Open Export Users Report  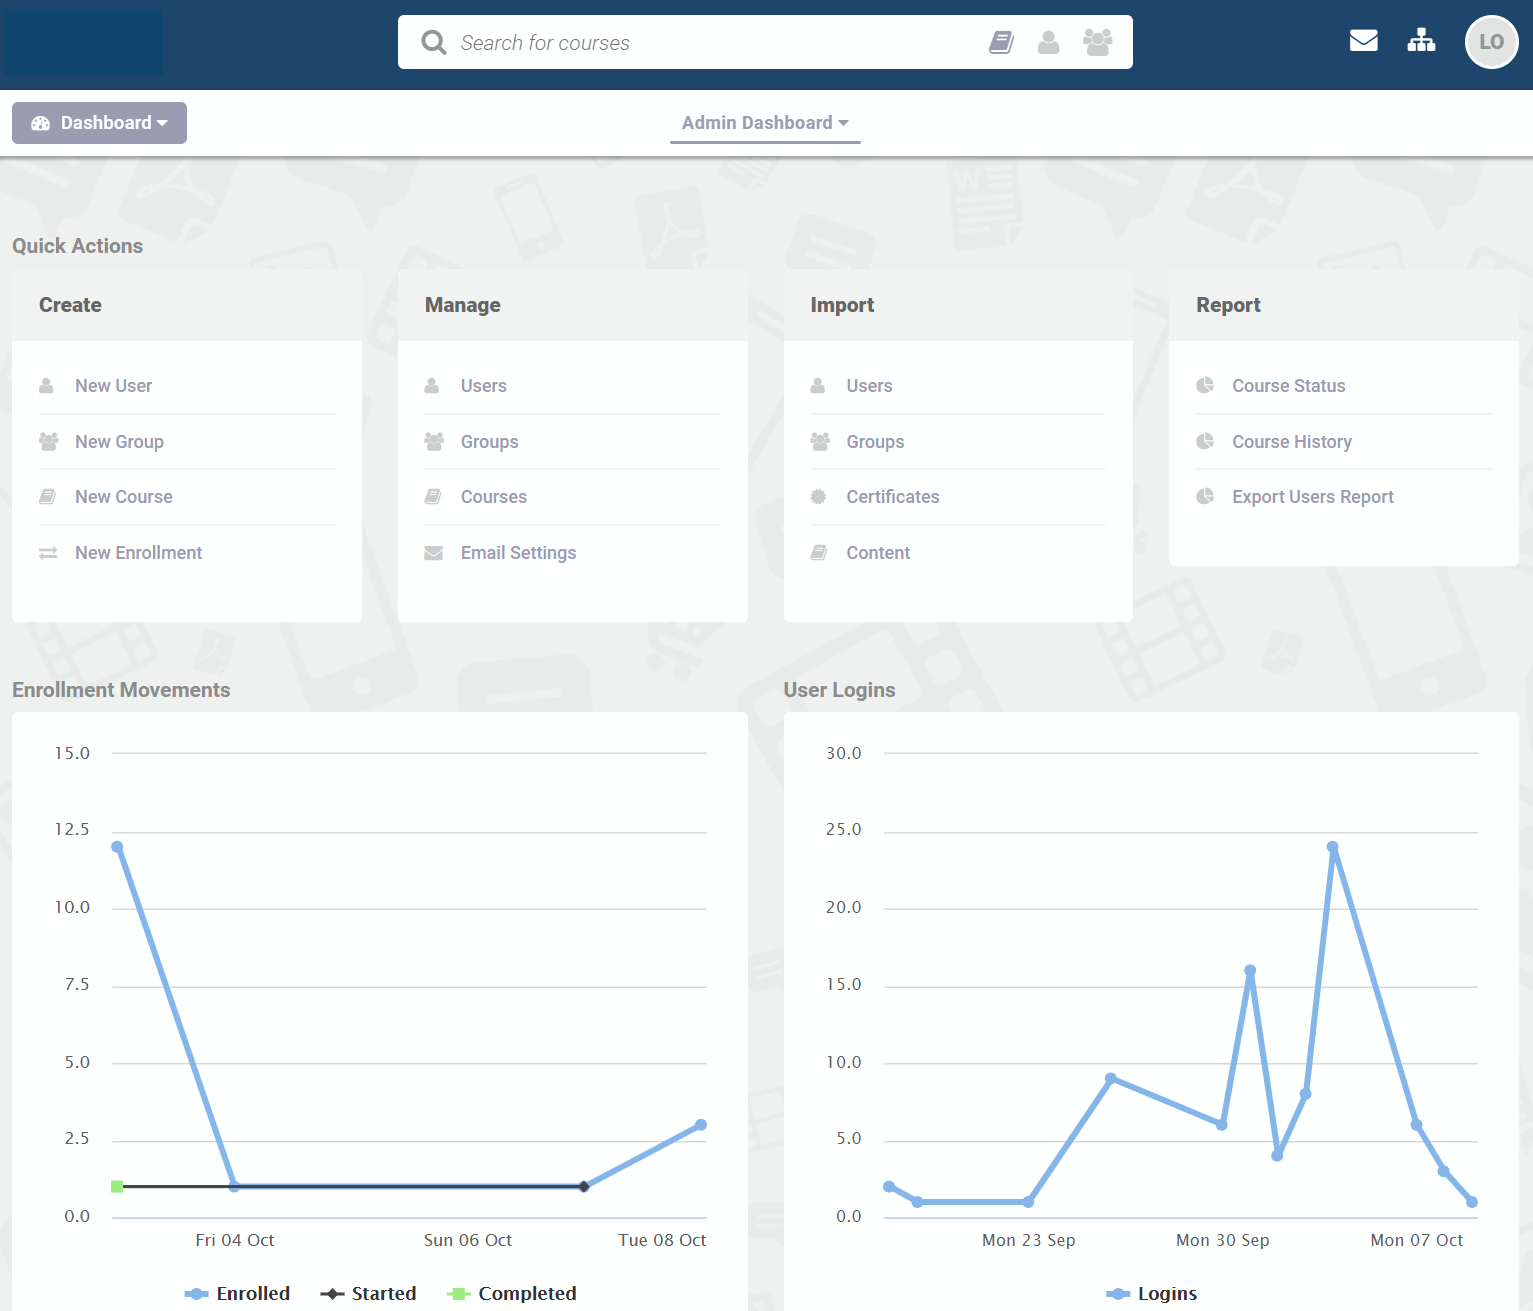pyautogui.click(x=1312, y=497)
